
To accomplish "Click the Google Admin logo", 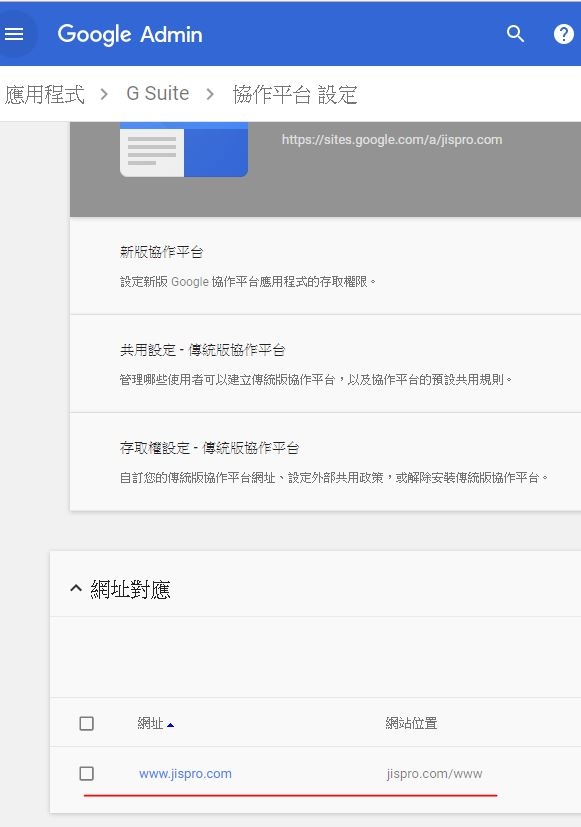I will coord(130,34).
